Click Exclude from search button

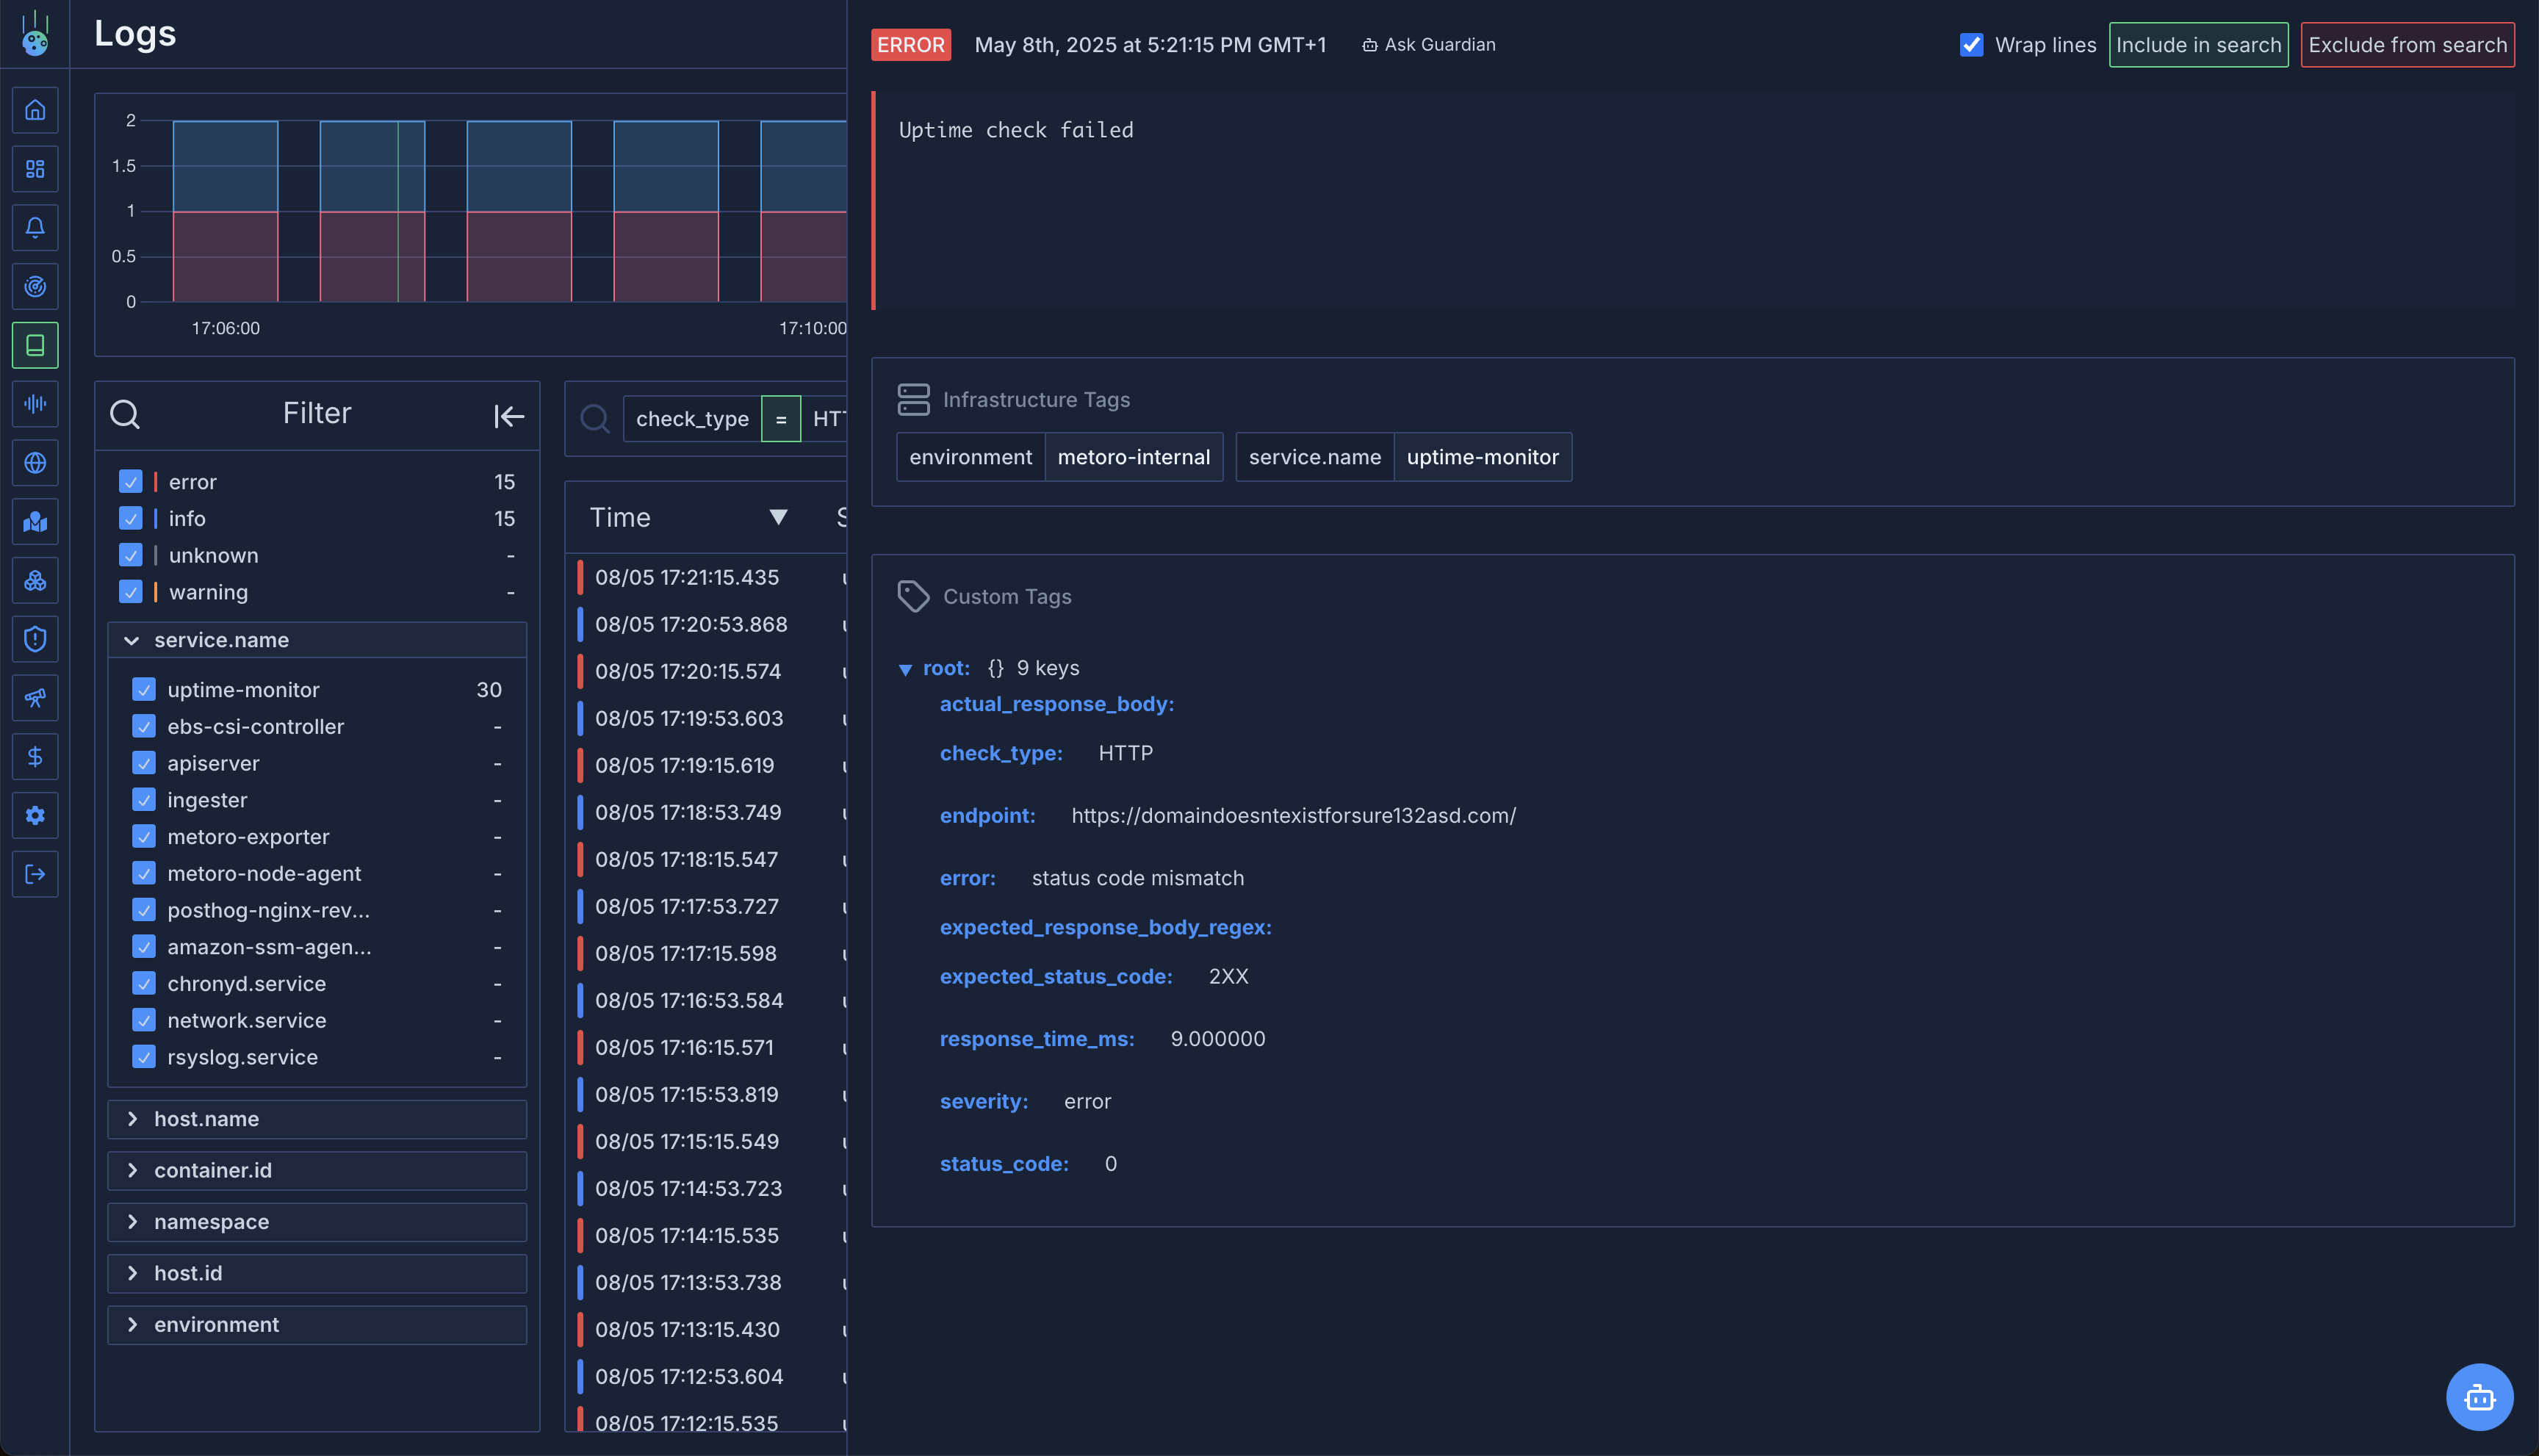pyautogui.click(x=2407, y=45)
